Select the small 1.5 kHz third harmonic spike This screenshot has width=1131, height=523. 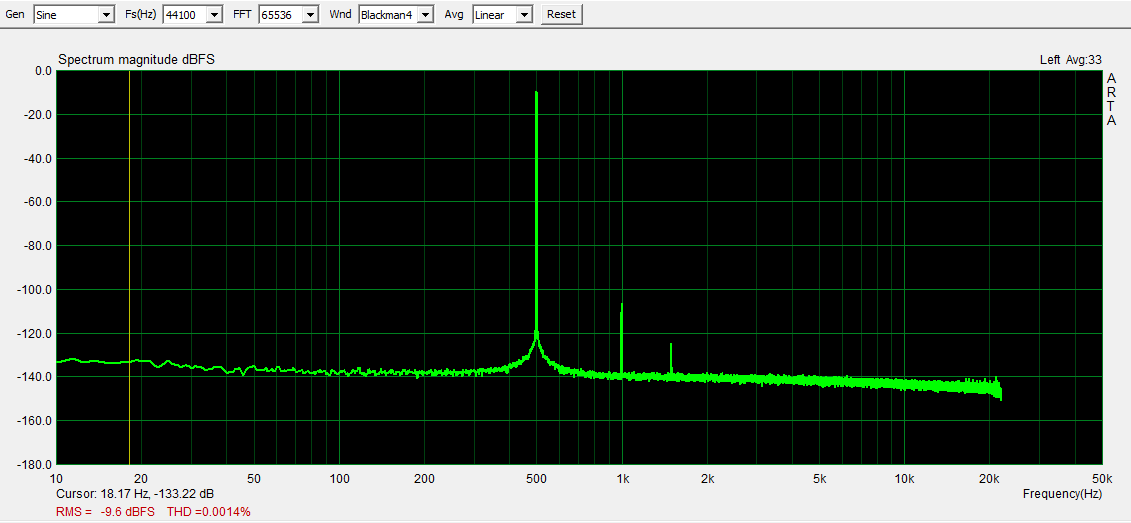[671, 345]
